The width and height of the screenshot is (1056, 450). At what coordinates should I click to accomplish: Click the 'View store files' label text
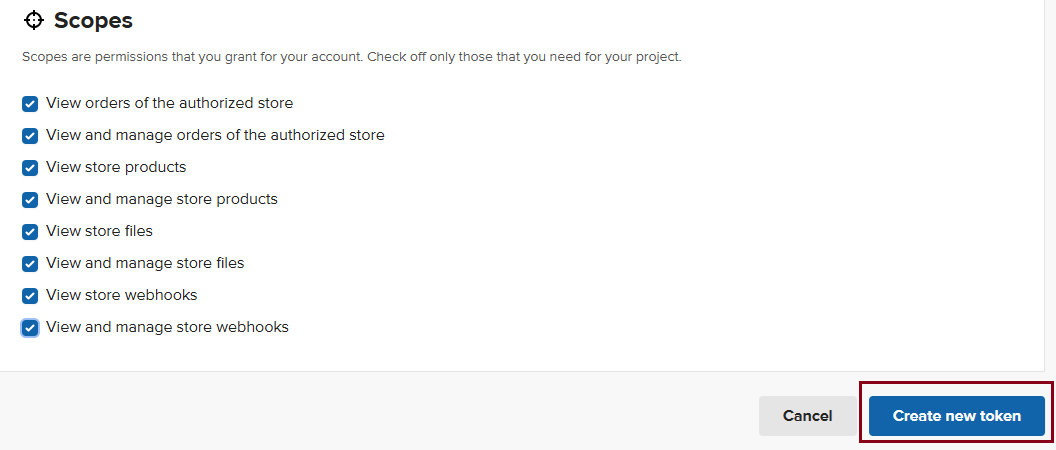(x=99, y=231)
